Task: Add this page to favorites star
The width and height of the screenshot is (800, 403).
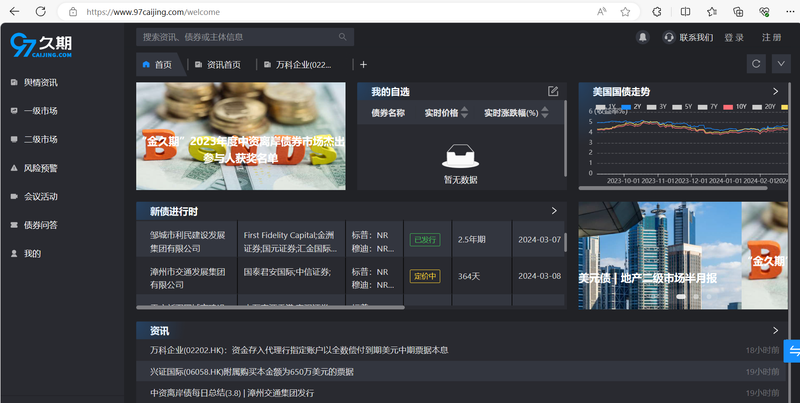Action: click(x=625, y=12)
